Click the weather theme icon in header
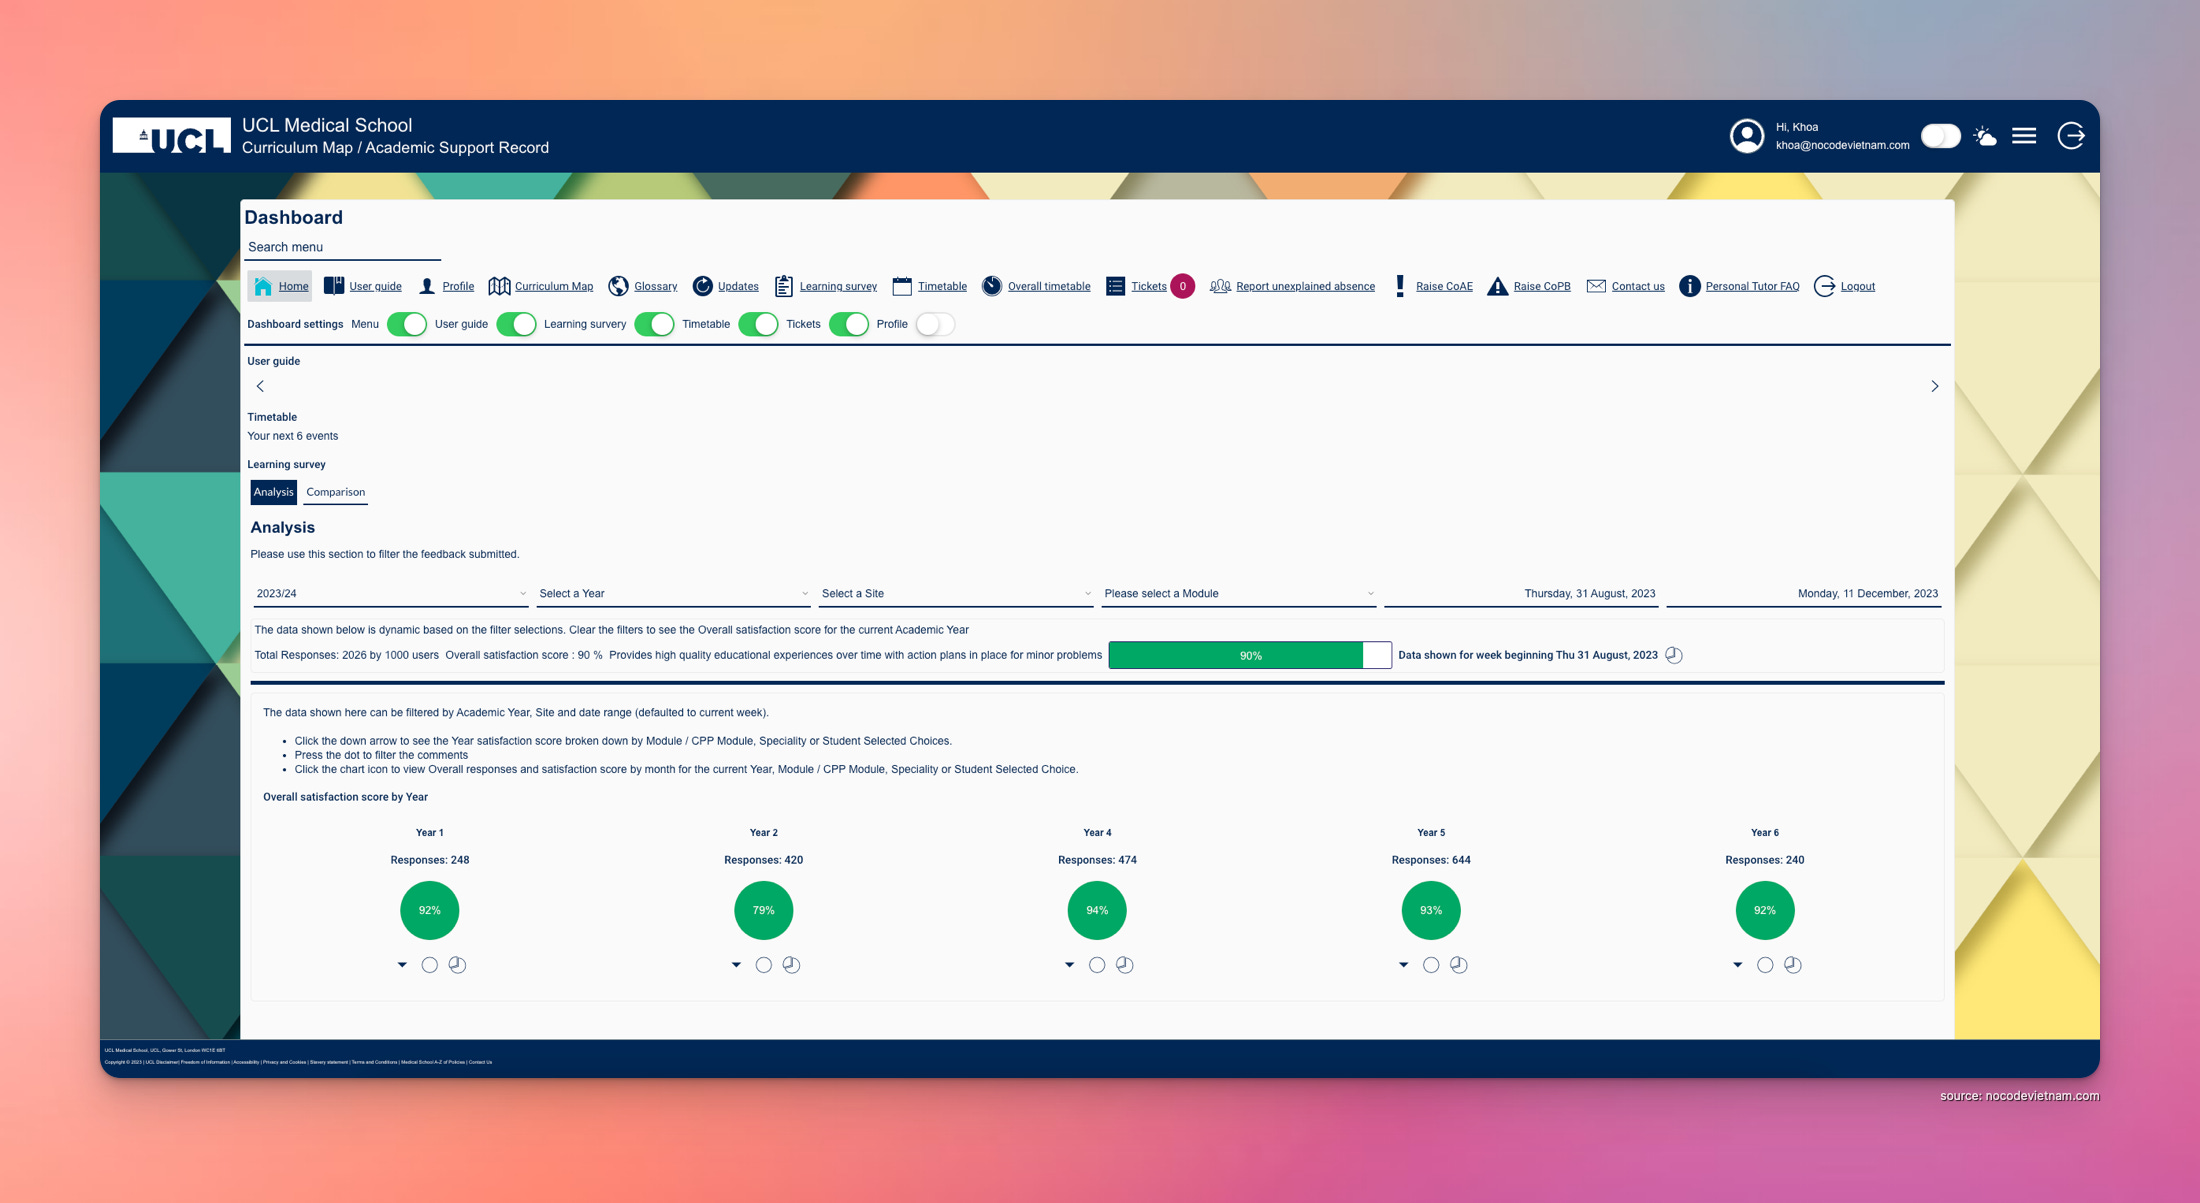Viewport: 2200px width, 1203px height. [x=1985, y=136]
